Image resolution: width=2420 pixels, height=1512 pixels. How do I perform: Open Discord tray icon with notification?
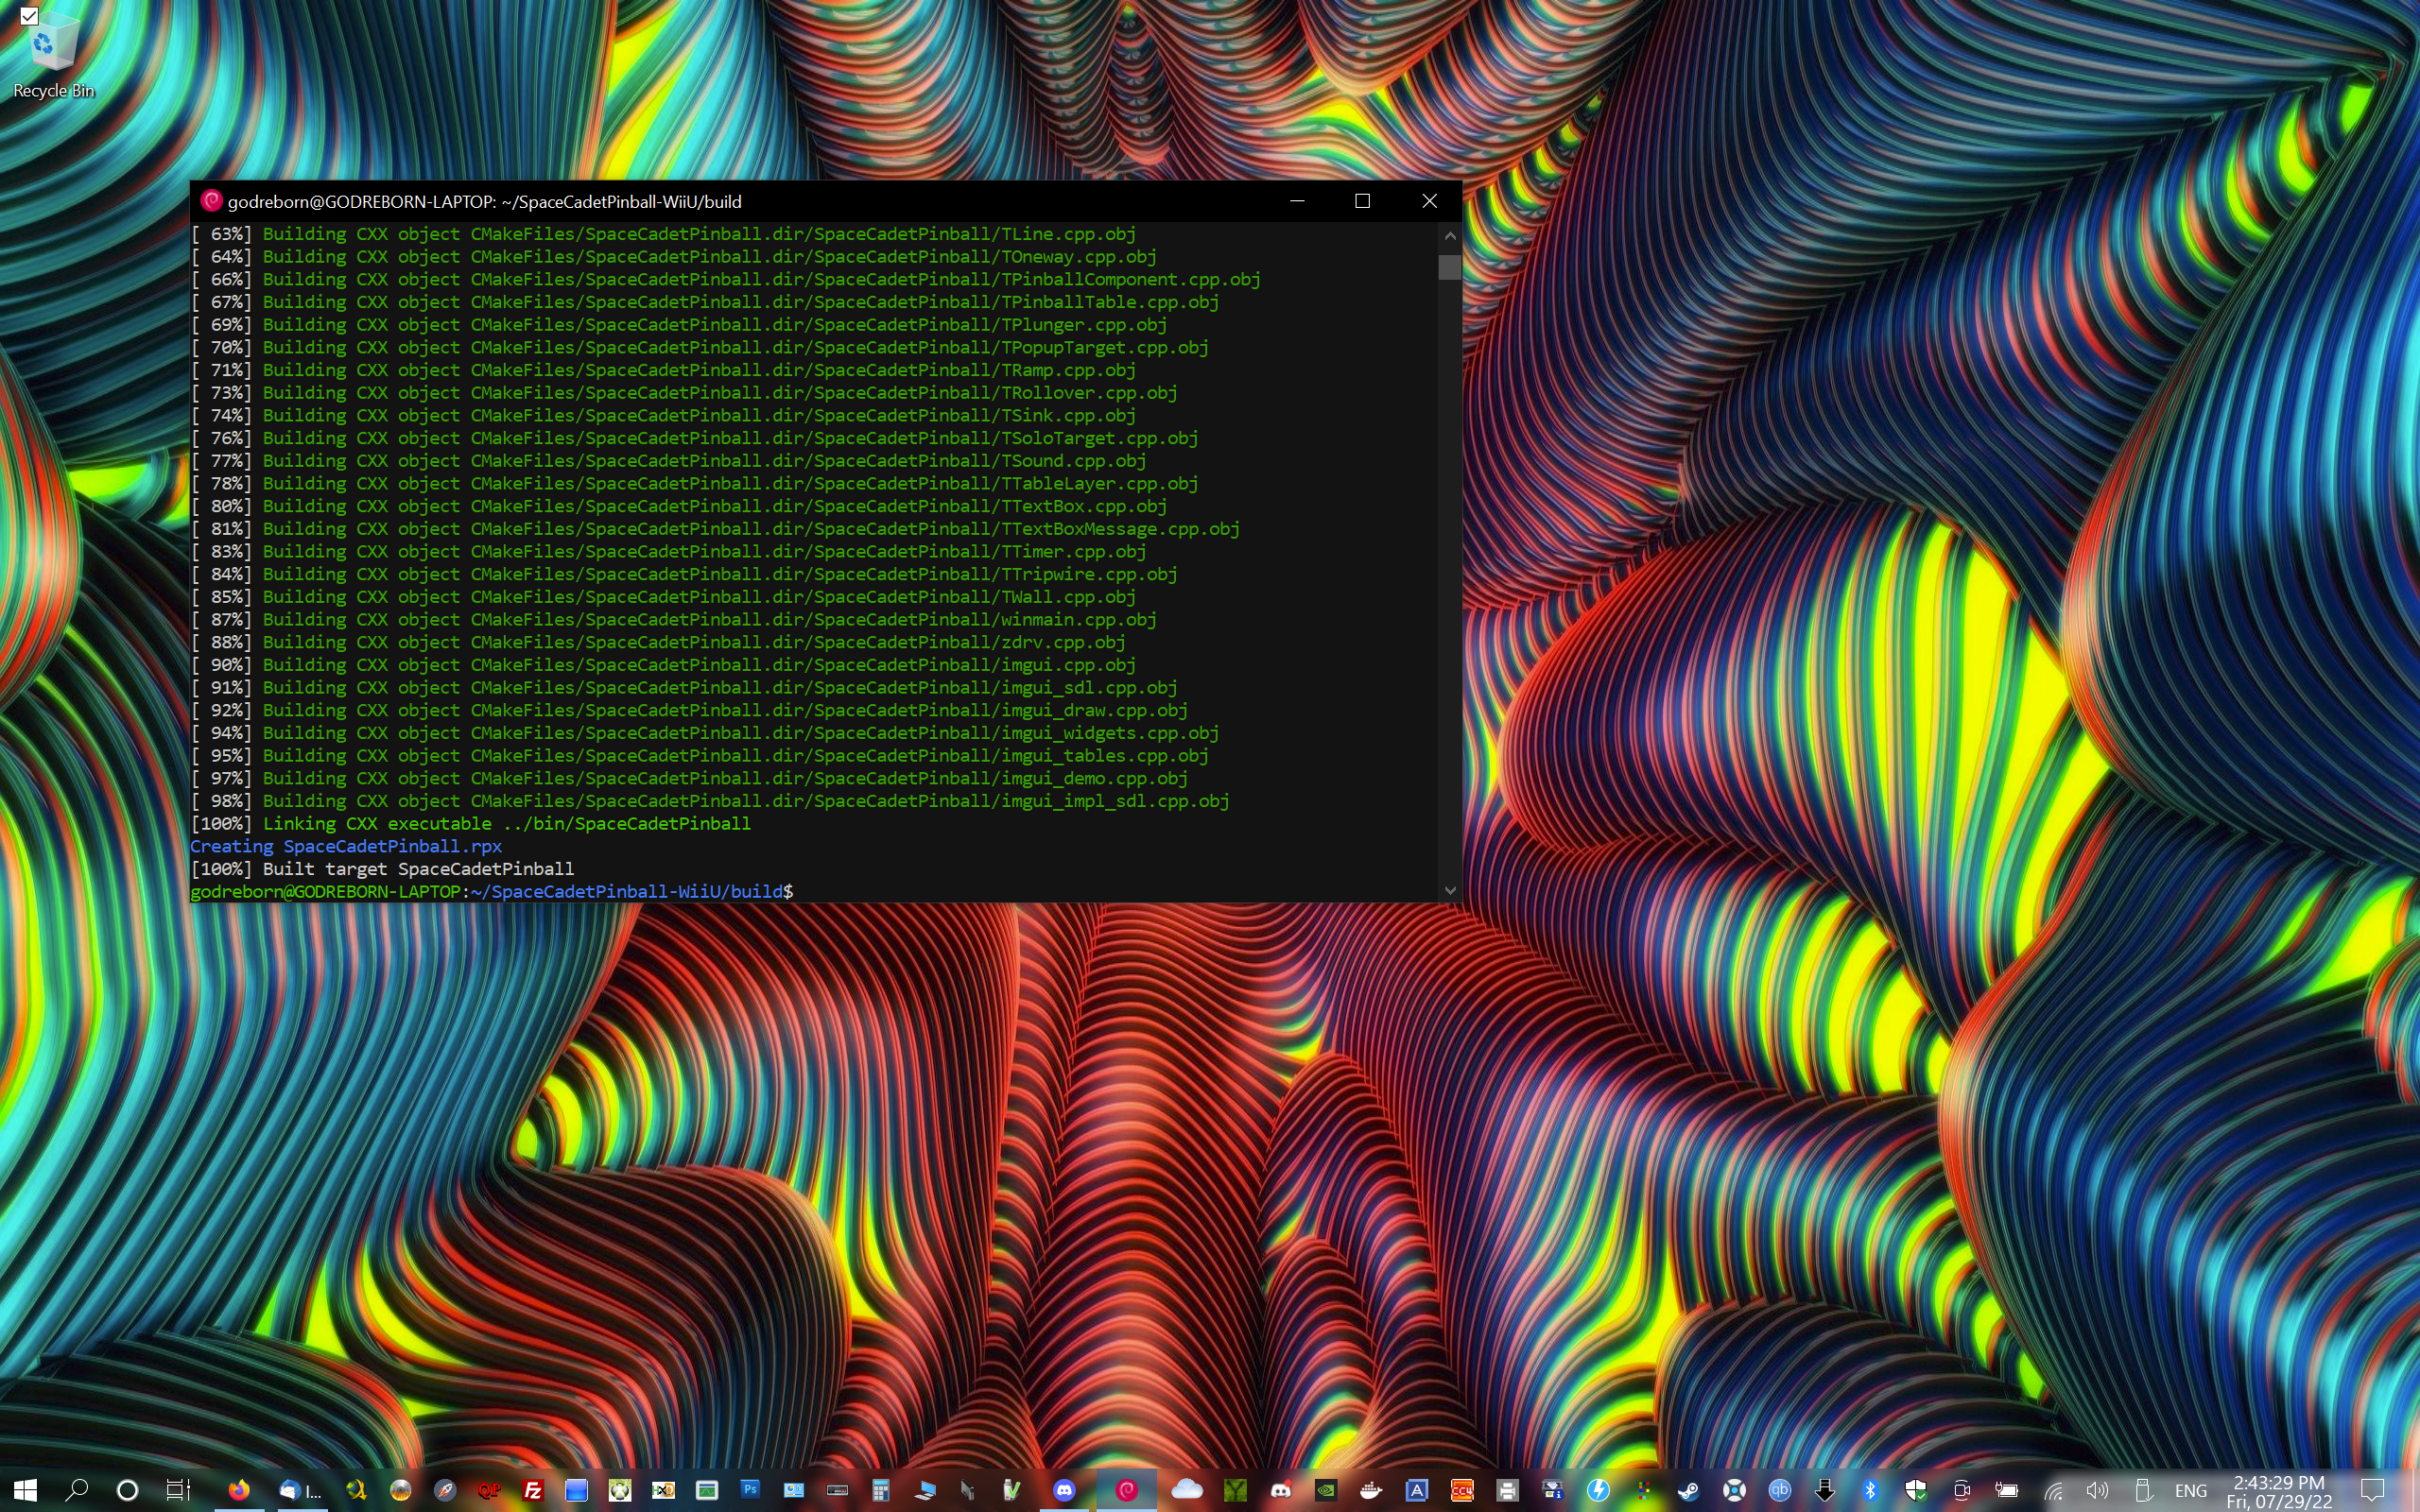[1281, 1490]
